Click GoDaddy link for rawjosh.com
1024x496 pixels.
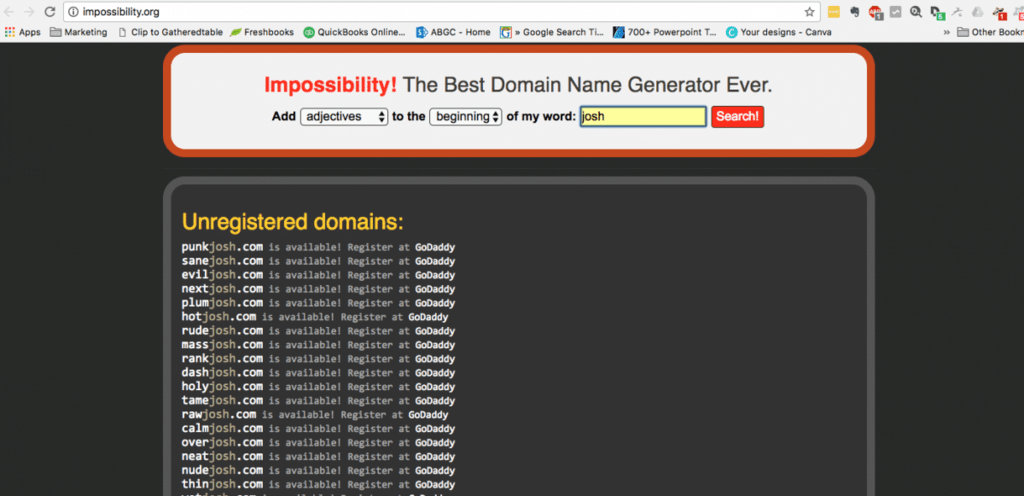pyautogui.click(x=428, y=414)
